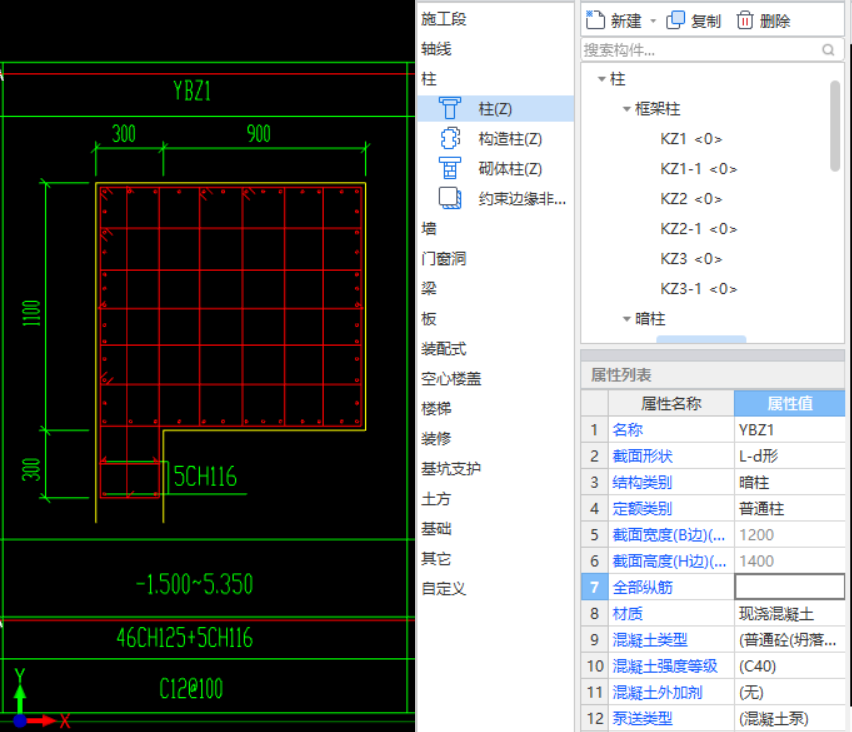Click the 5CH116 annotation in drawing
Screen dimensions: 852x732
tap(205, 477)
